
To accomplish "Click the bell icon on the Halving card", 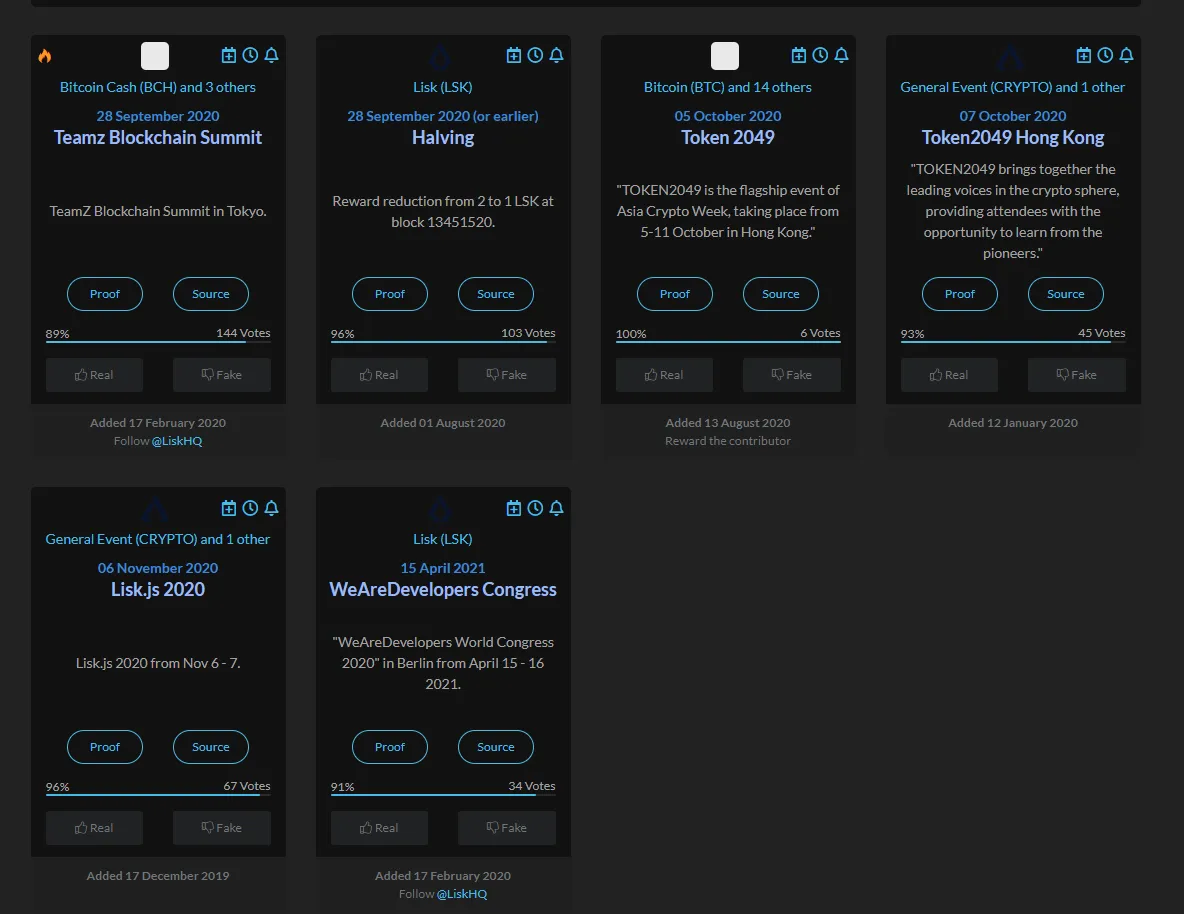I will pos(557,55).
